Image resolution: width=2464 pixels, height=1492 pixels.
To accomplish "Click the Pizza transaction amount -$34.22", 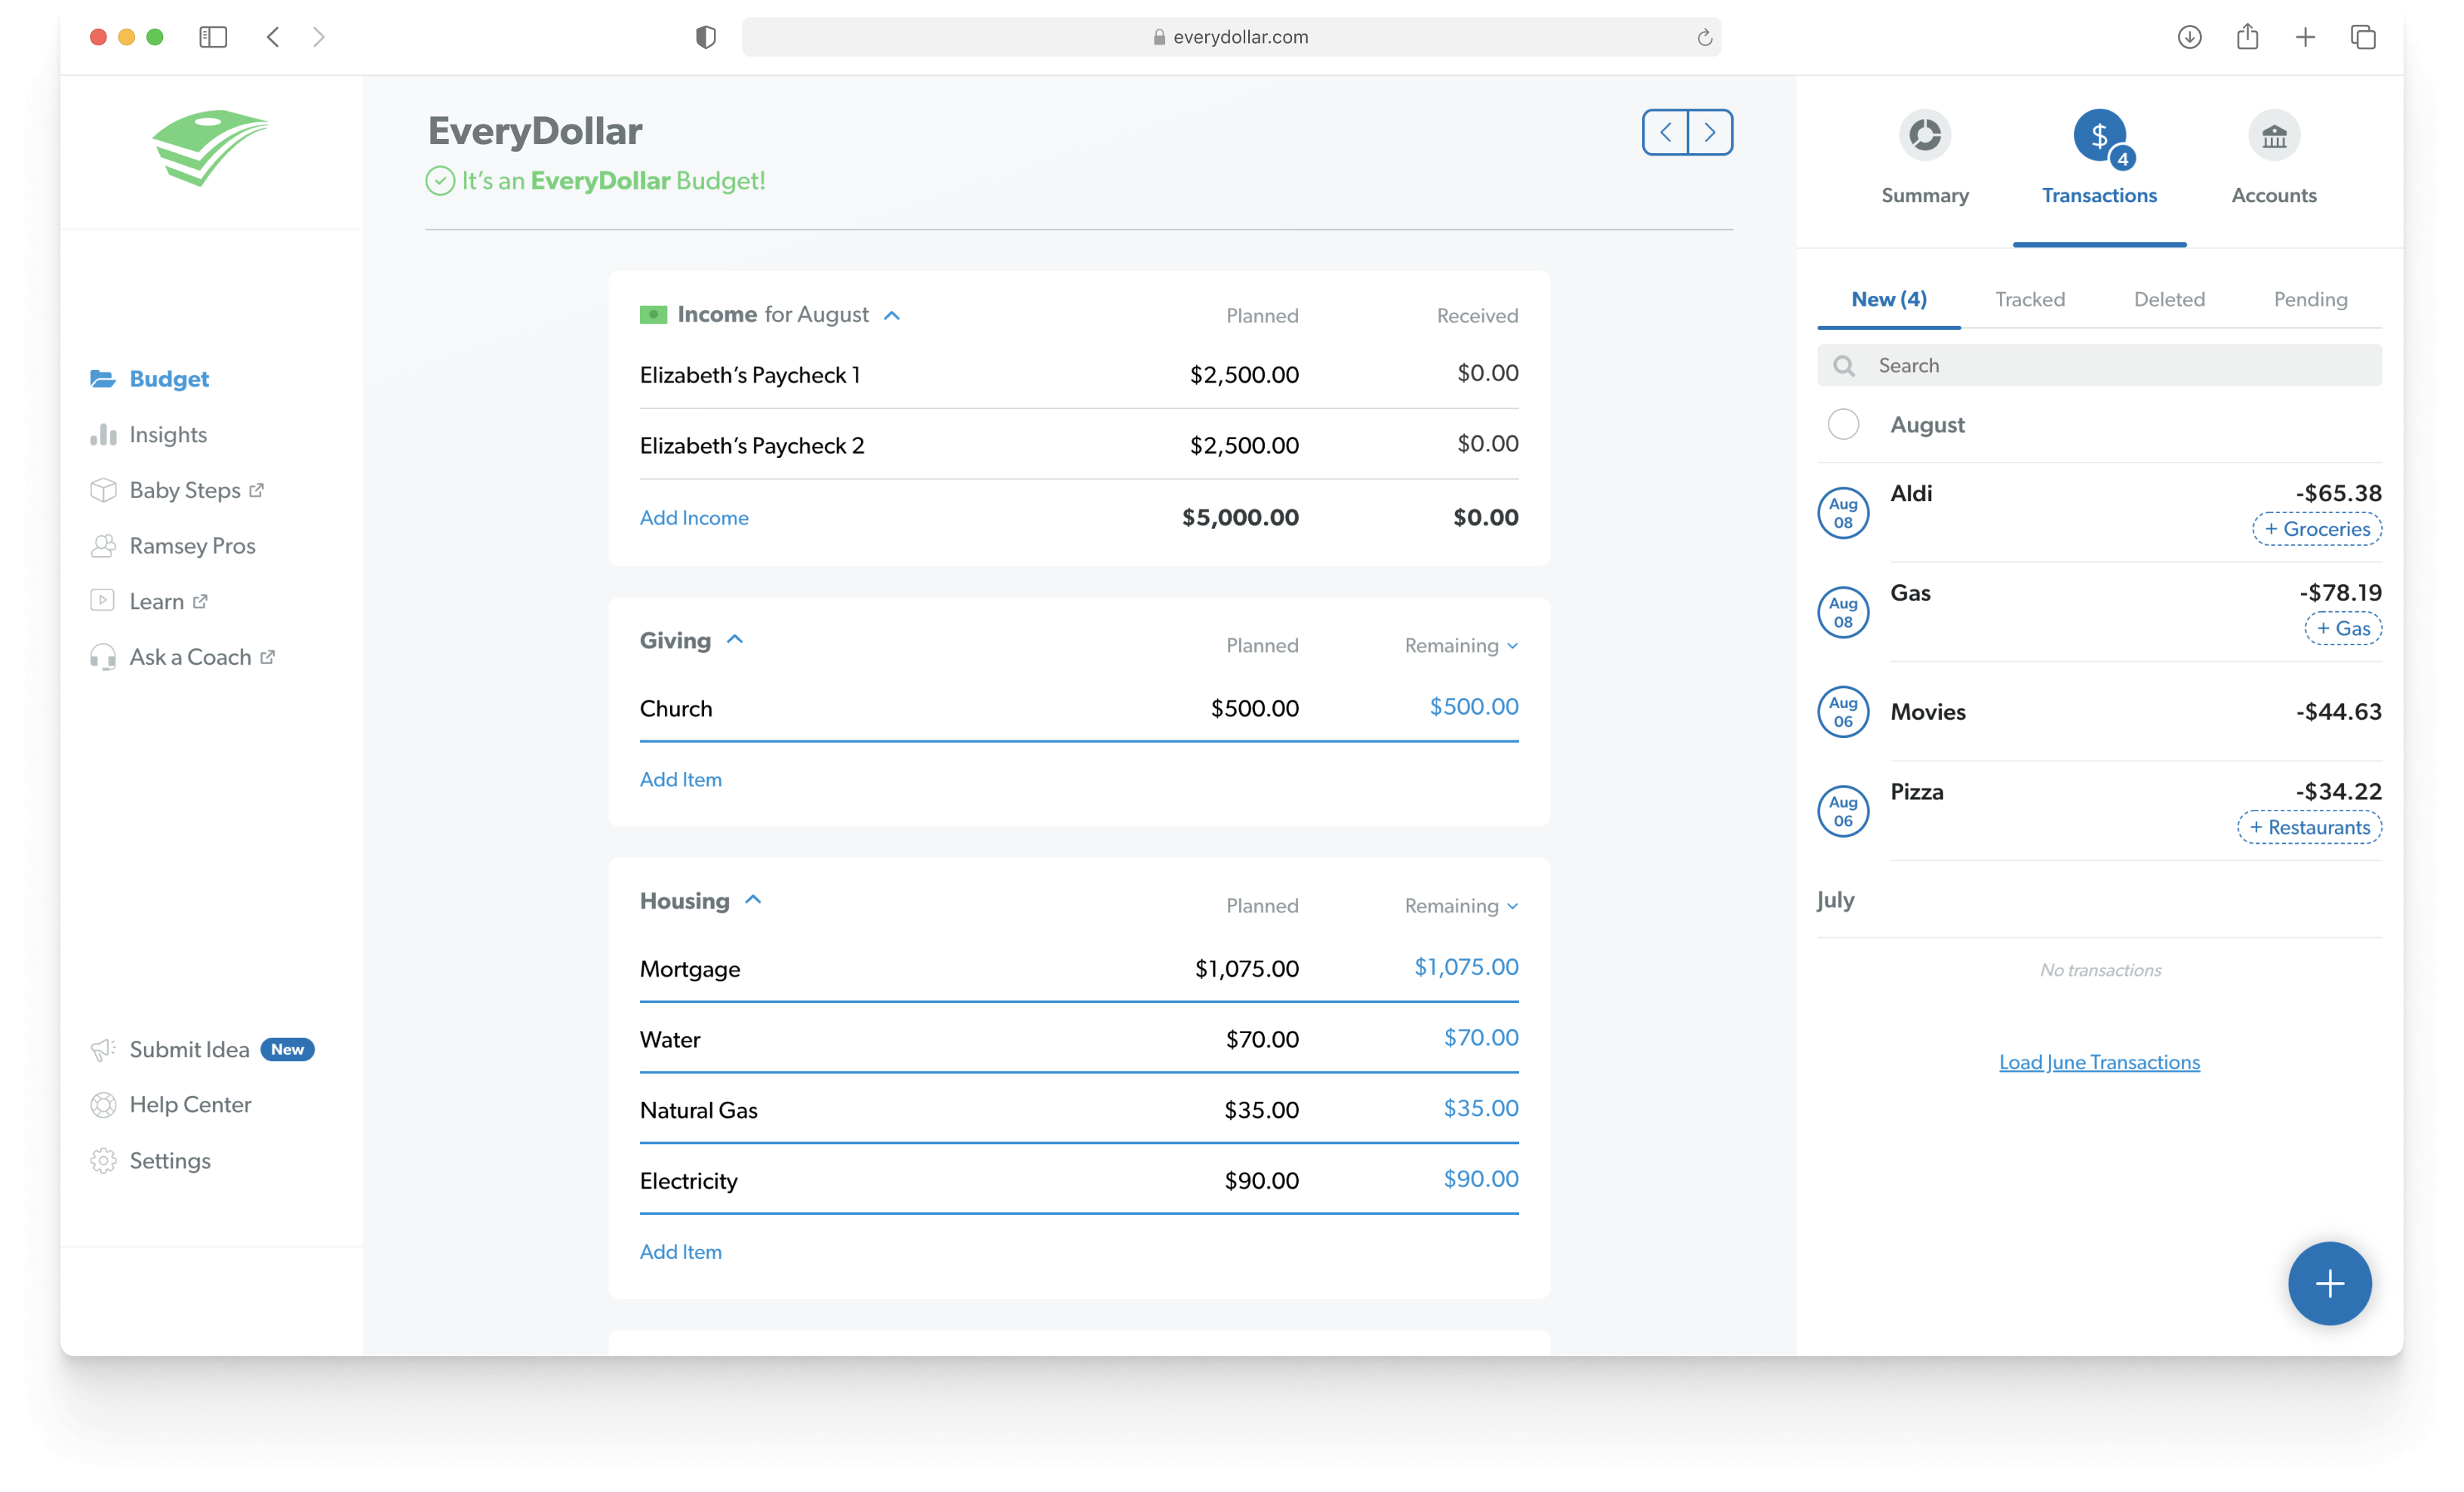I will (x=2338, y=791).
